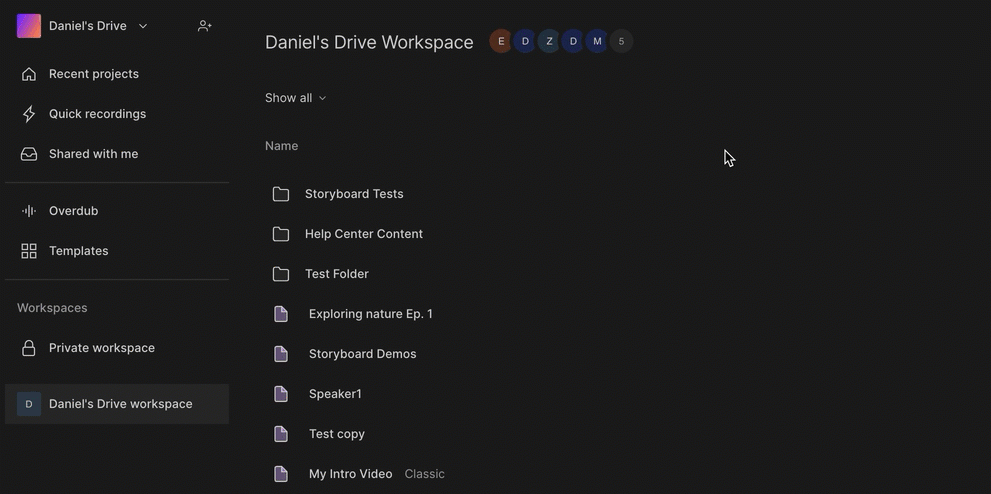Expand the Show all filter dropdown

click(x=295, y=98)
